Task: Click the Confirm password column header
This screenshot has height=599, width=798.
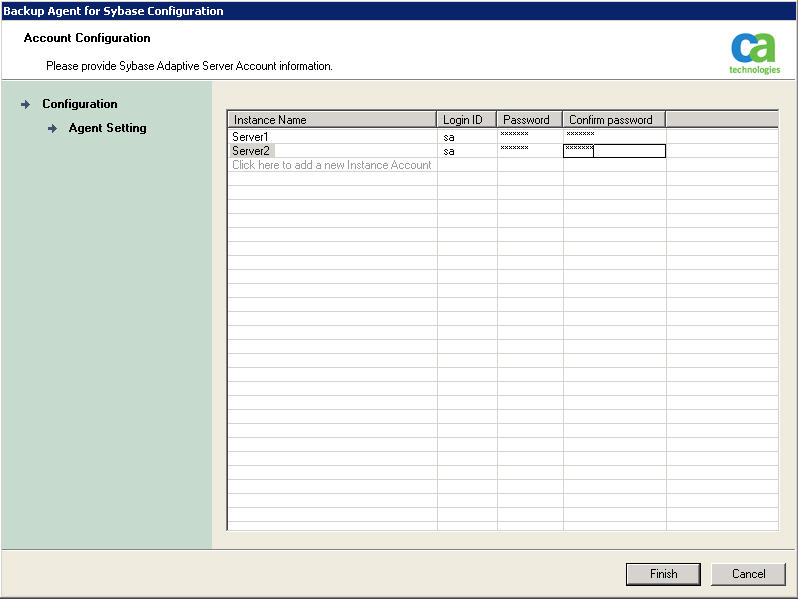Action: [614, 120]
